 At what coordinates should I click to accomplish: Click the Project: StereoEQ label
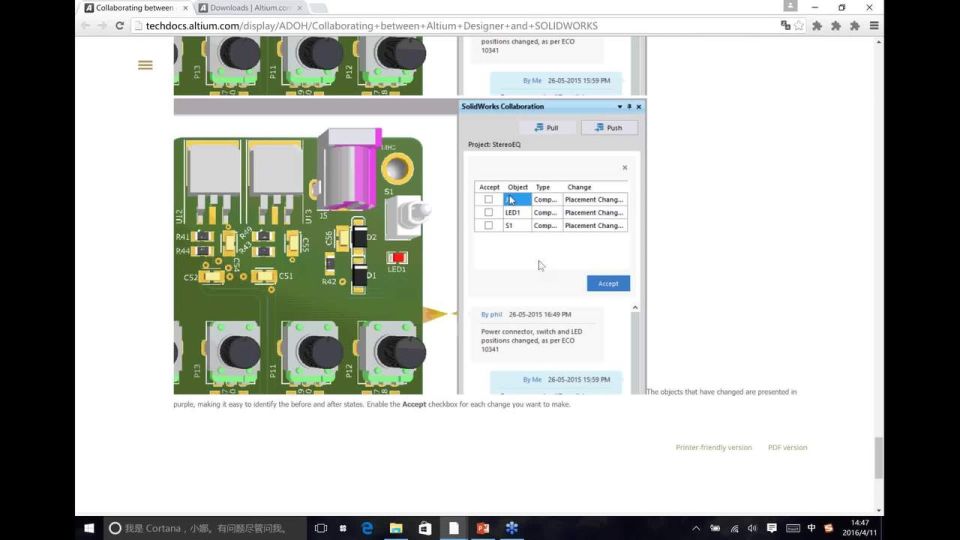tap(494, 144)
